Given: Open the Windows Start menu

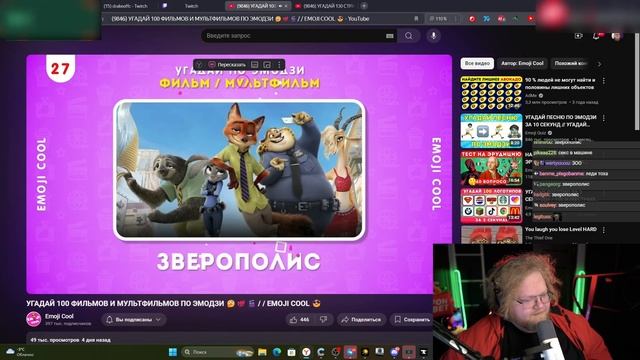Looking at the screenshot, I should [173, 352].
